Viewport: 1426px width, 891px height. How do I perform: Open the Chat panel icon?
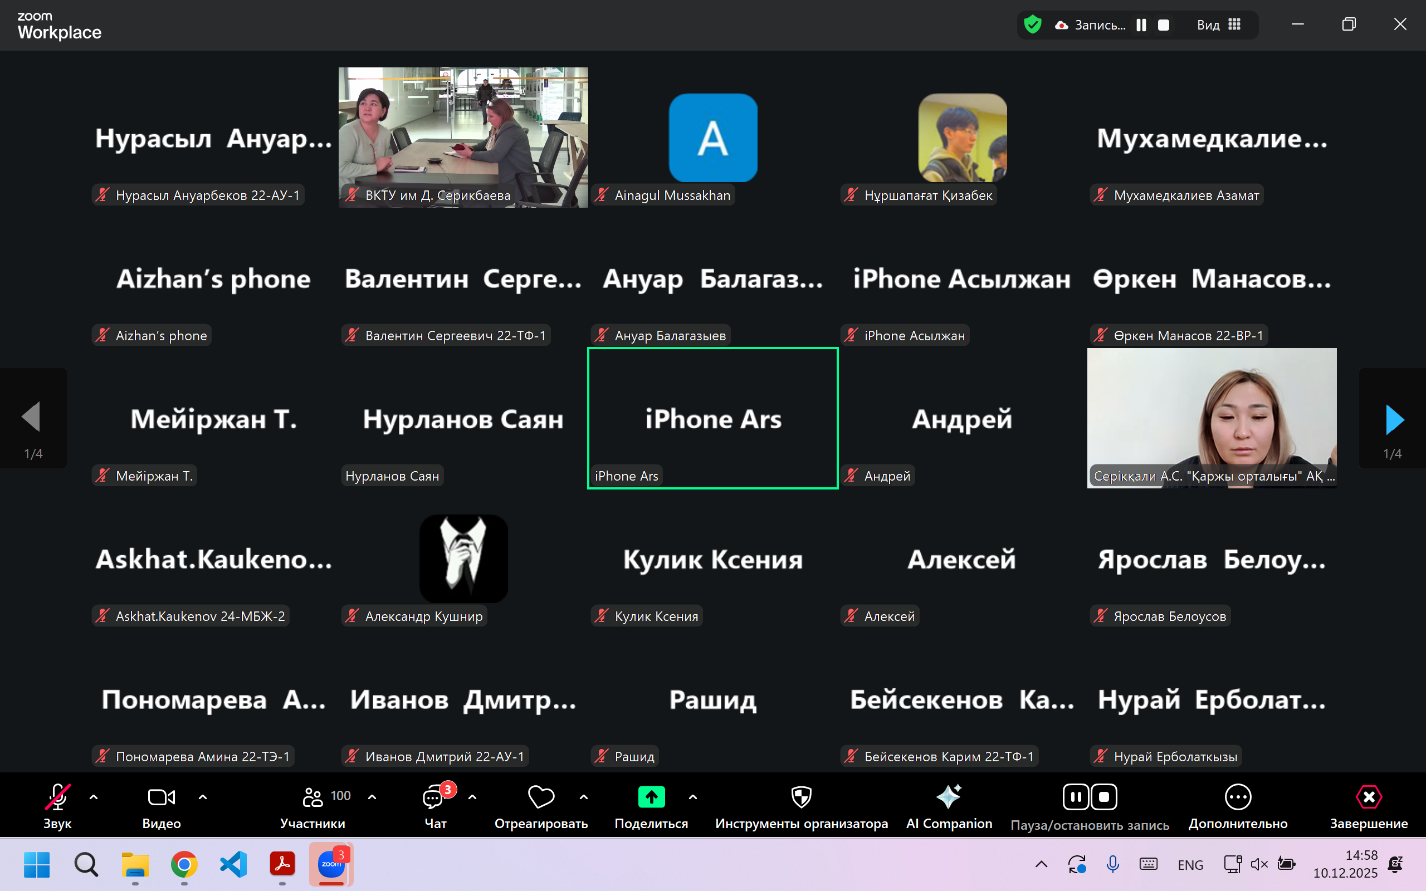click(x=435, y=798)
